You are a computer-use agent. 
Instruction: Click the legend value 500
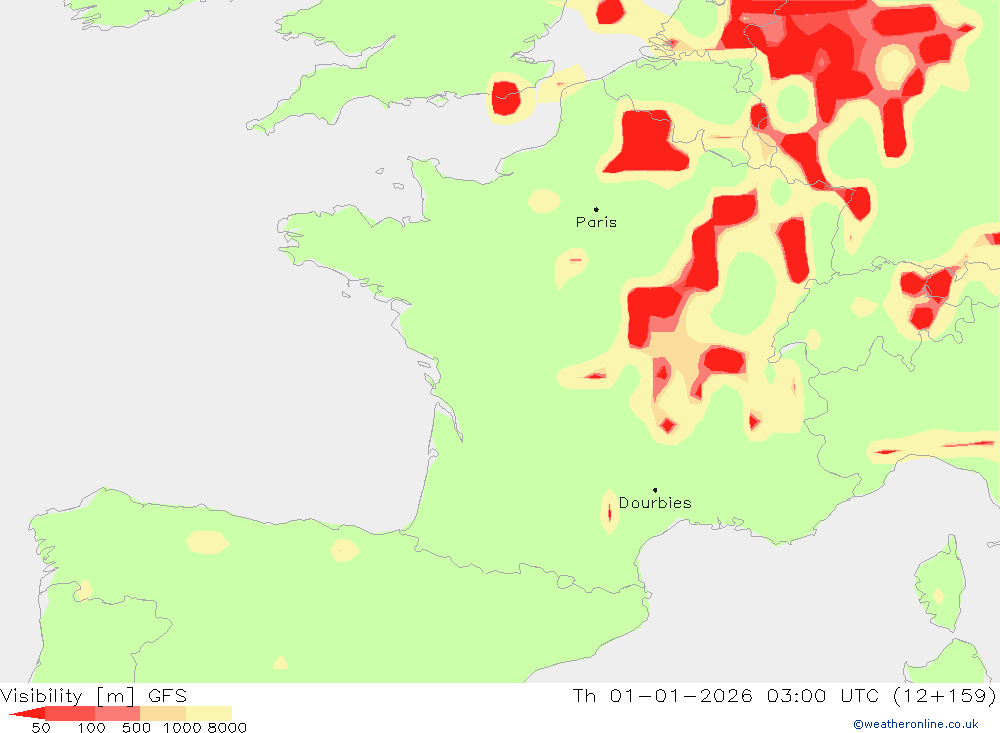[136, 728]
